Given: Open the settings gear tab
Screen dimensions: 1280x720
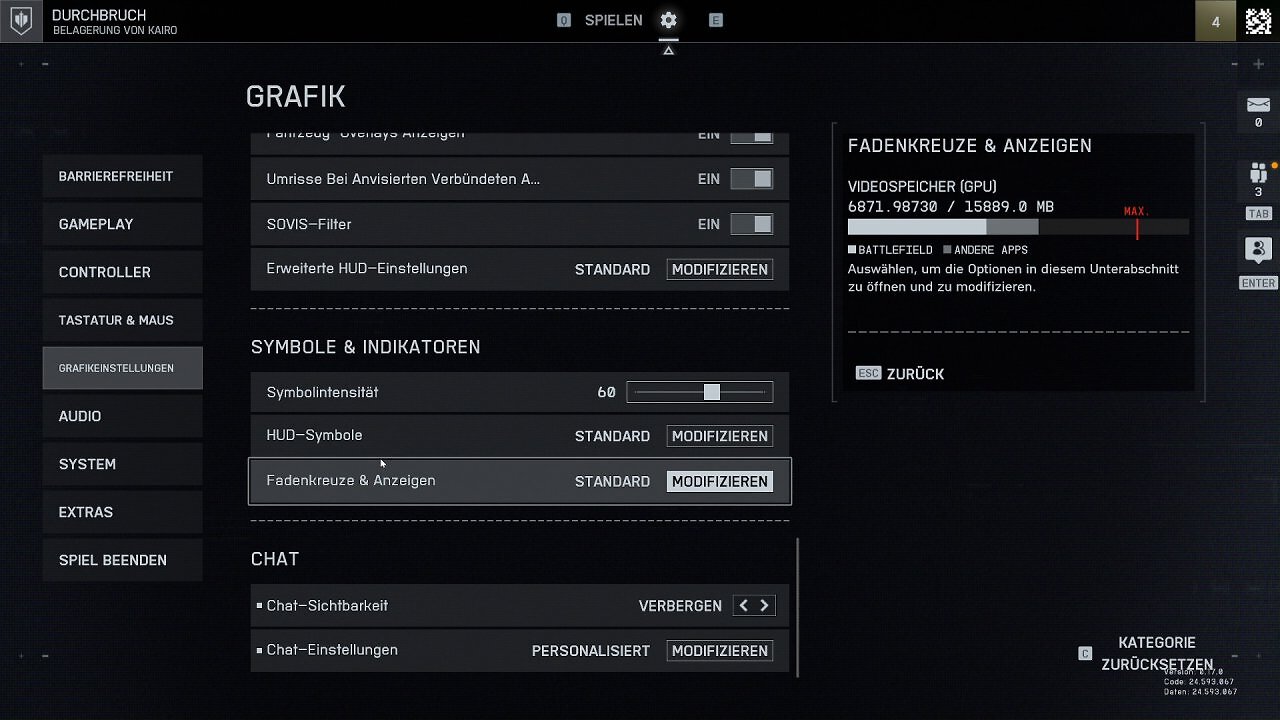Looking at the screenshot, I should point(668,20).
